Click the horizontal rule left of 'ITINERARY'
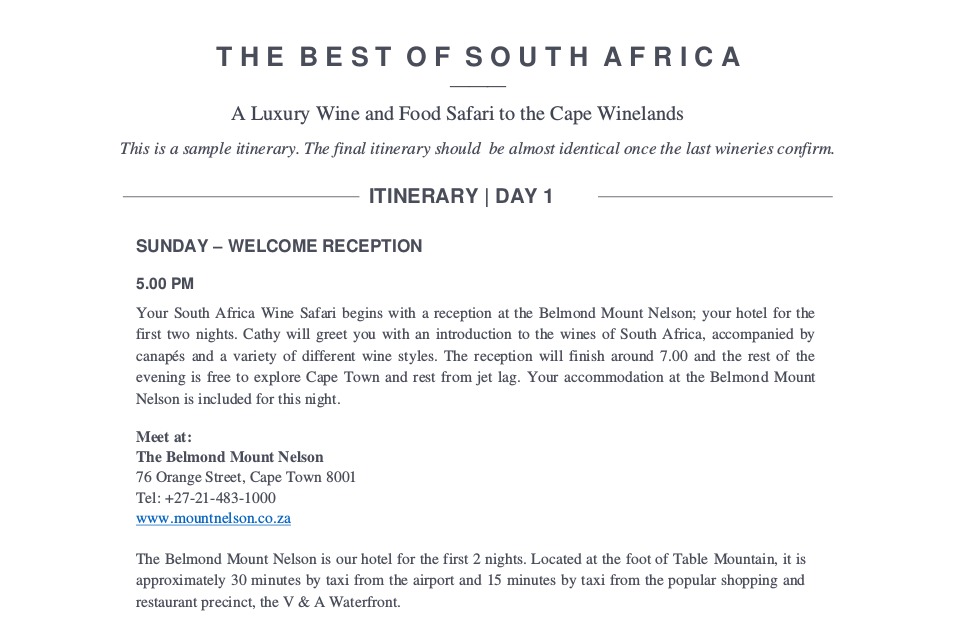Image resolution: width=955 pixels, height=633 pixels. (240, 197)
